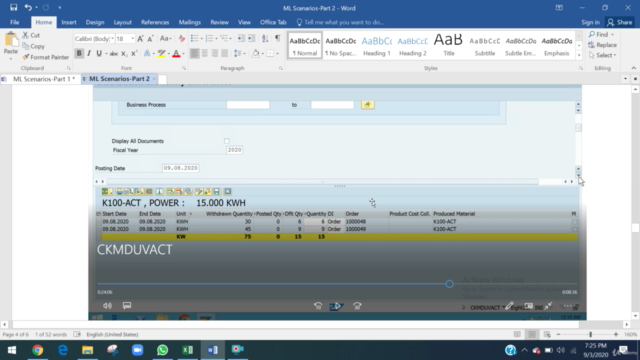Justify the text

tap(224, 53)
